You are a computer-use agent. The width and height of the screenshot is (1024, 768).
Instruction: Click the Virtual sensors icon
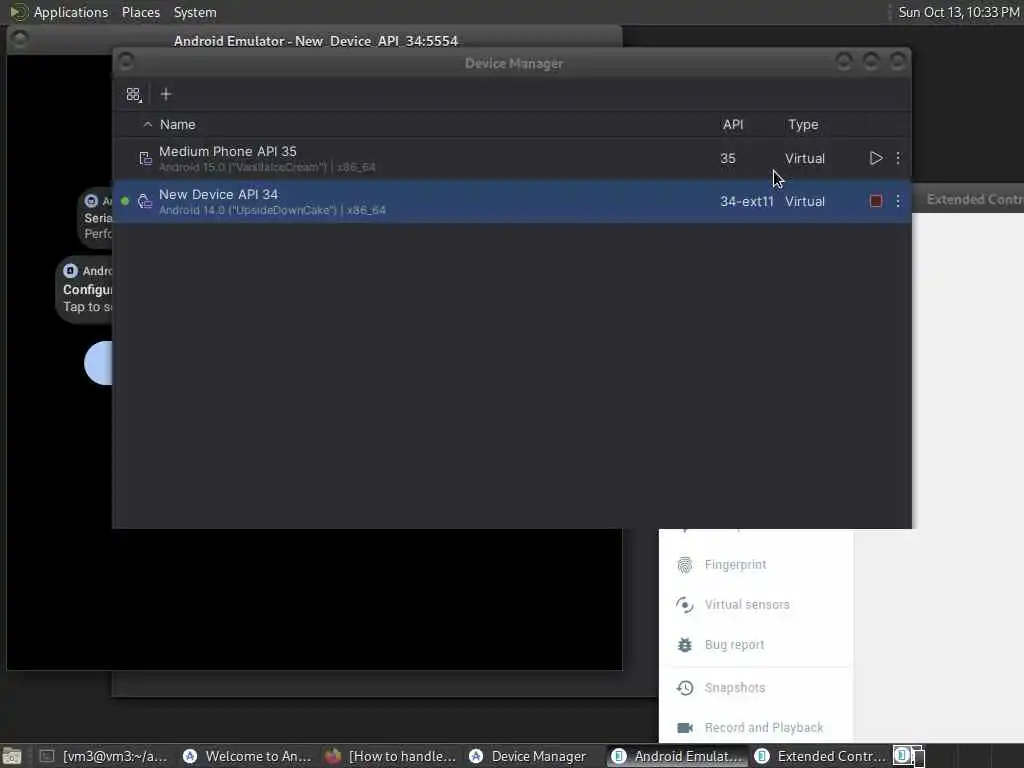[x=684, y=605]
